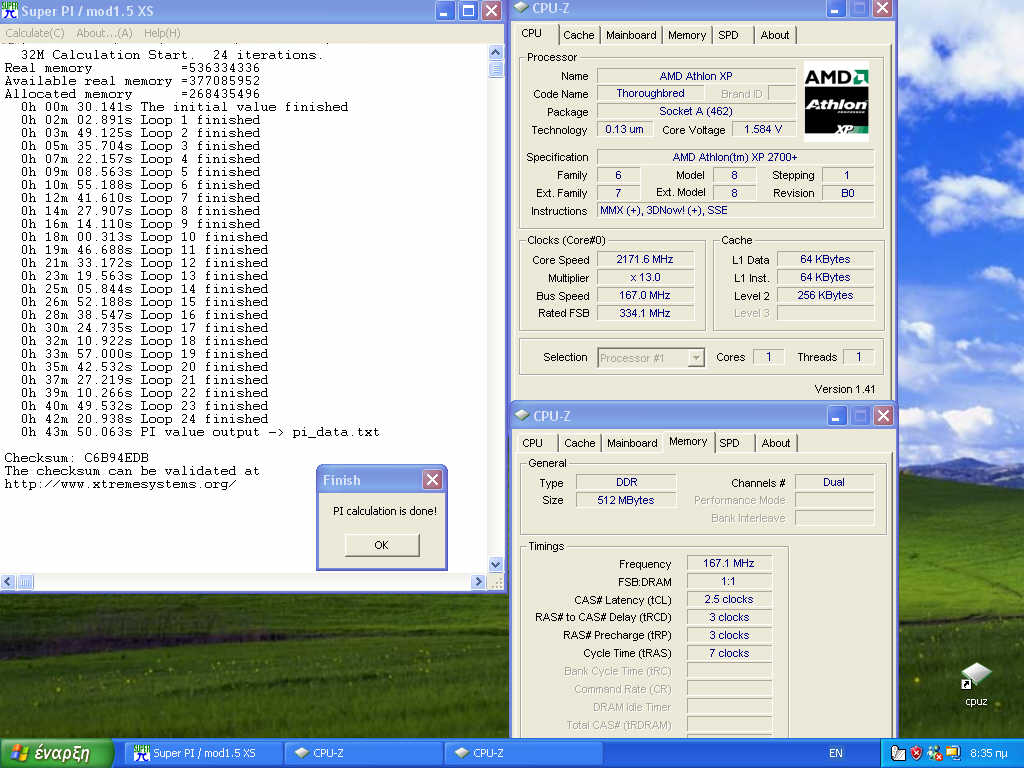Switch to second CPU-Z taskbar button
1024x768 pixels.
(522, 753)
